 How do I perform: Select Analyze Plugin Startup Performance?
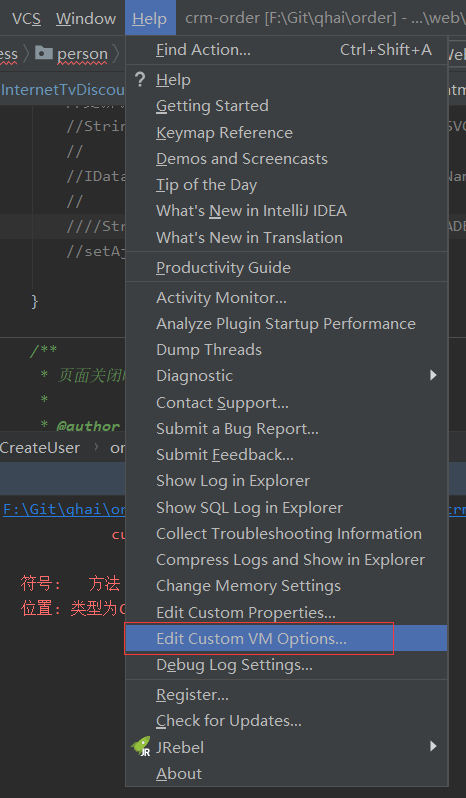coord(286,324)
